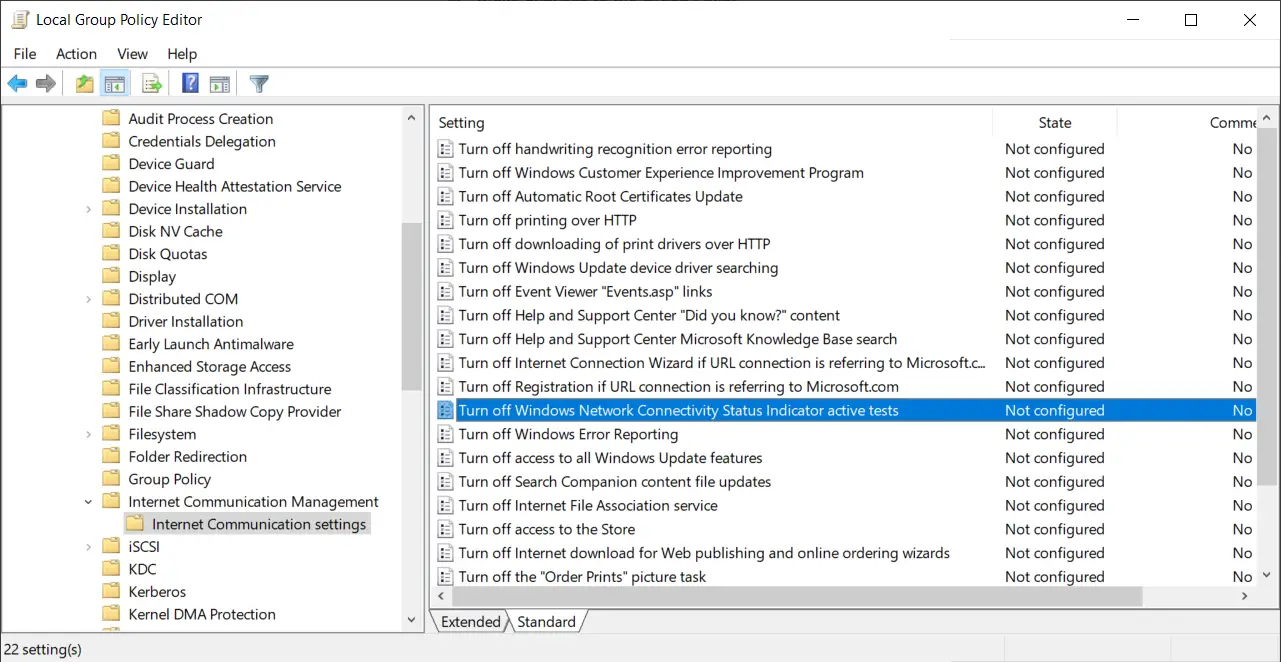Click the Export List toolbar icon
1281x662 pixels.
point(152,84)
